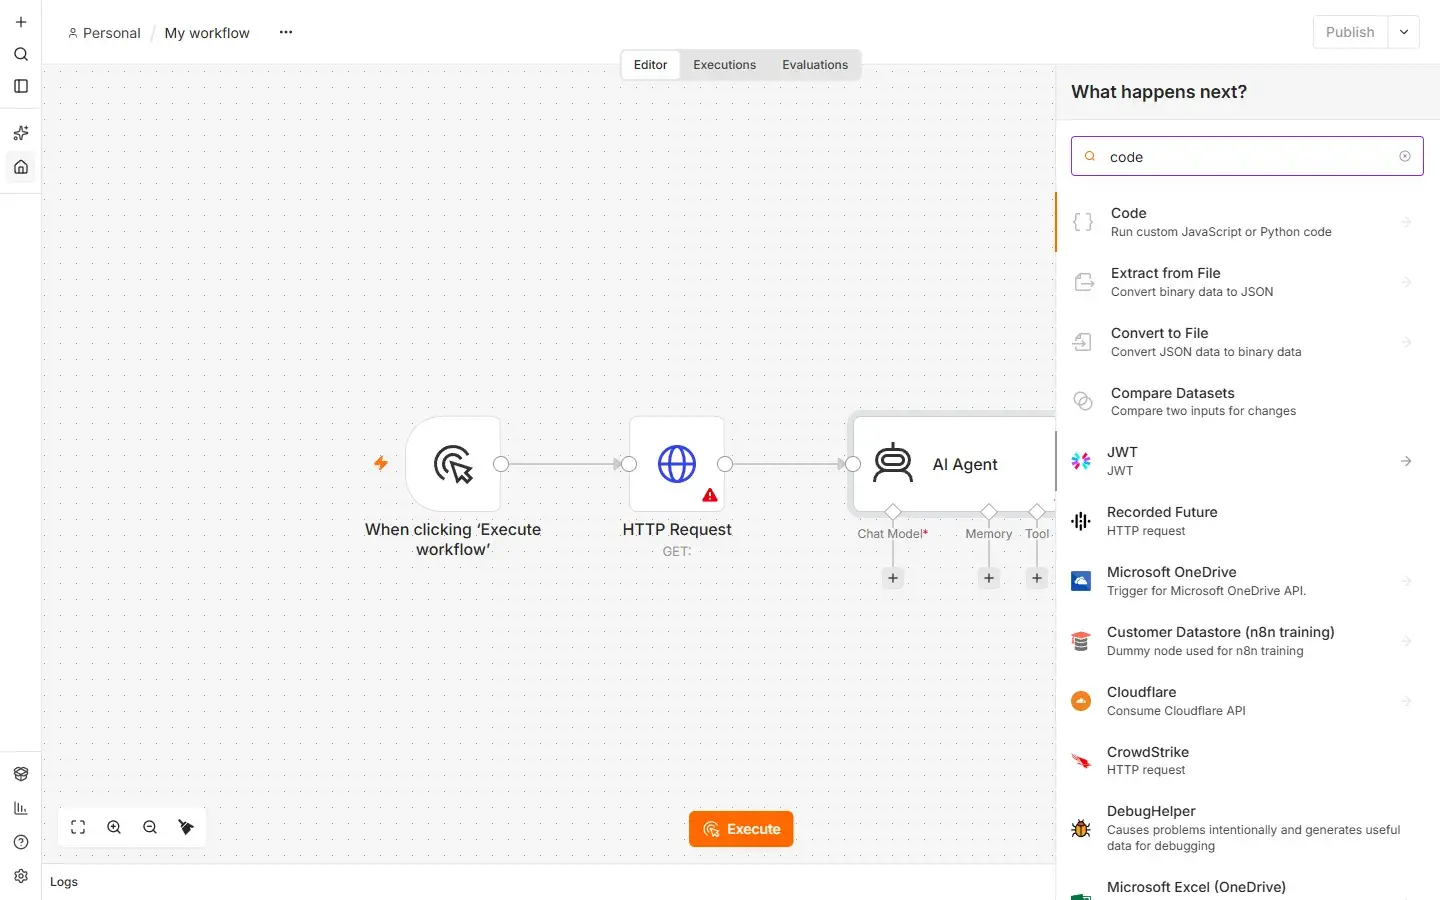The height and width of the screenshot is (900, 1440).
Task: Open the settings gear icon
Action: click(x=21, y=876)
